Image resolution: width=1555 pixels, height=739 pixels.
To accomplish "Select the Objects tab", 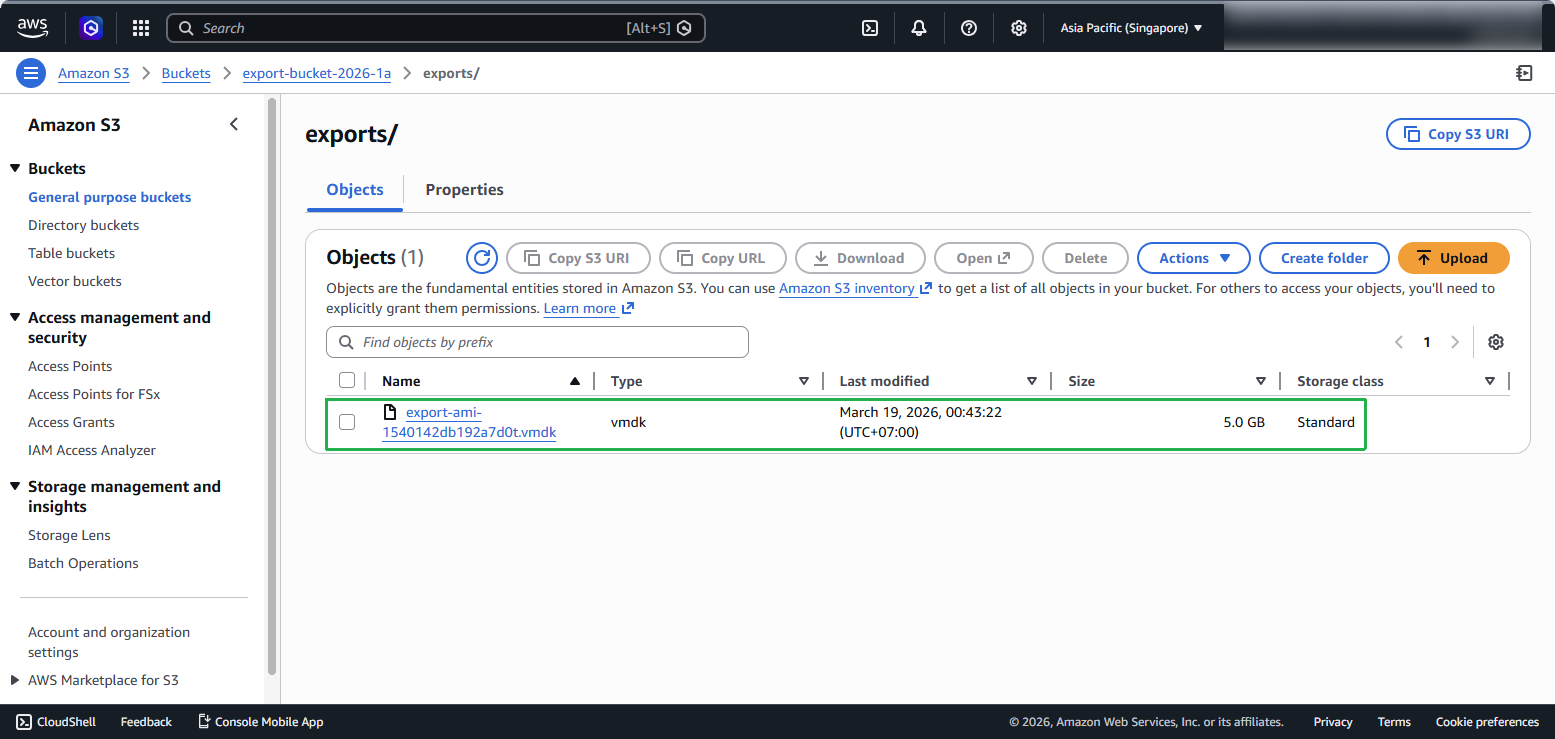I will tap(355, 190).
